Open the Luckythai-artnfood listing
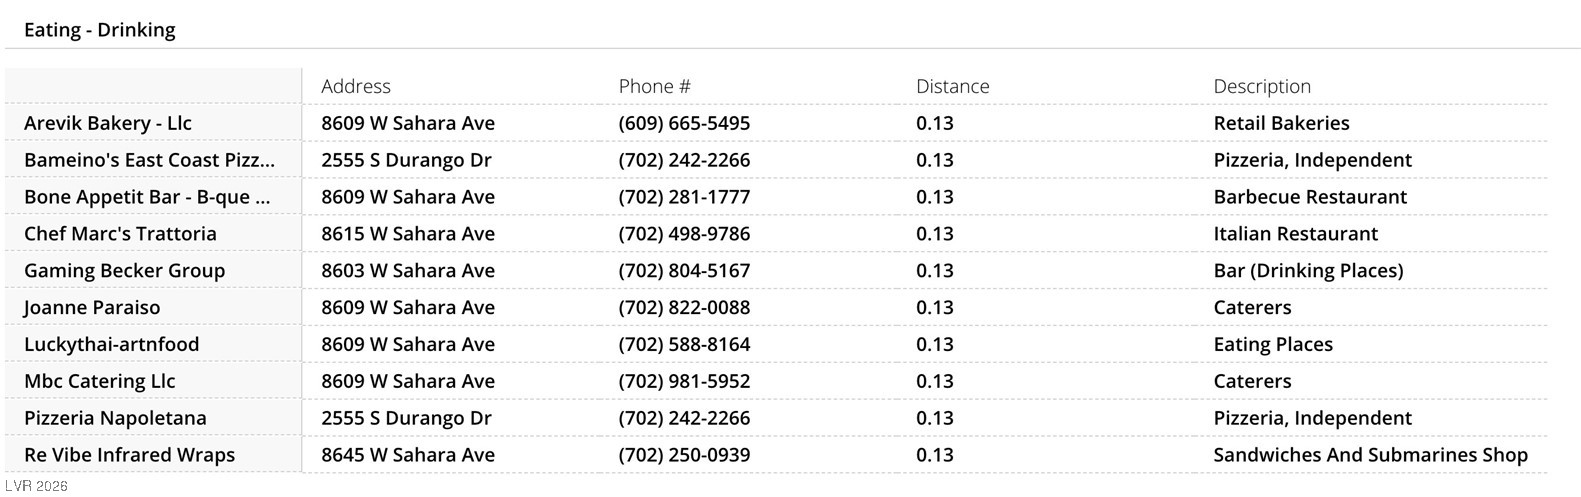This screenshot has width=1581, height=497. coord(112,345)
